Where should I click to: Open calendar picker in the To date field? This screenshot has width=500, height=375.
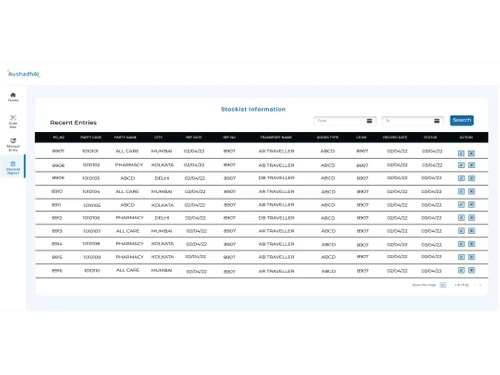pos(437,121)
